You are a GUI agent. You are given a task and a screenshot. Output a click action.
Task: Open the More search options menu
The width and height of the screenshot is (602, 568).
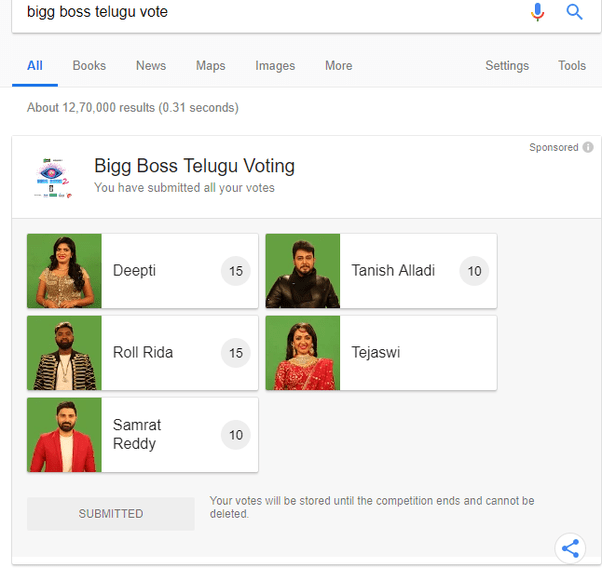(338, 66)
